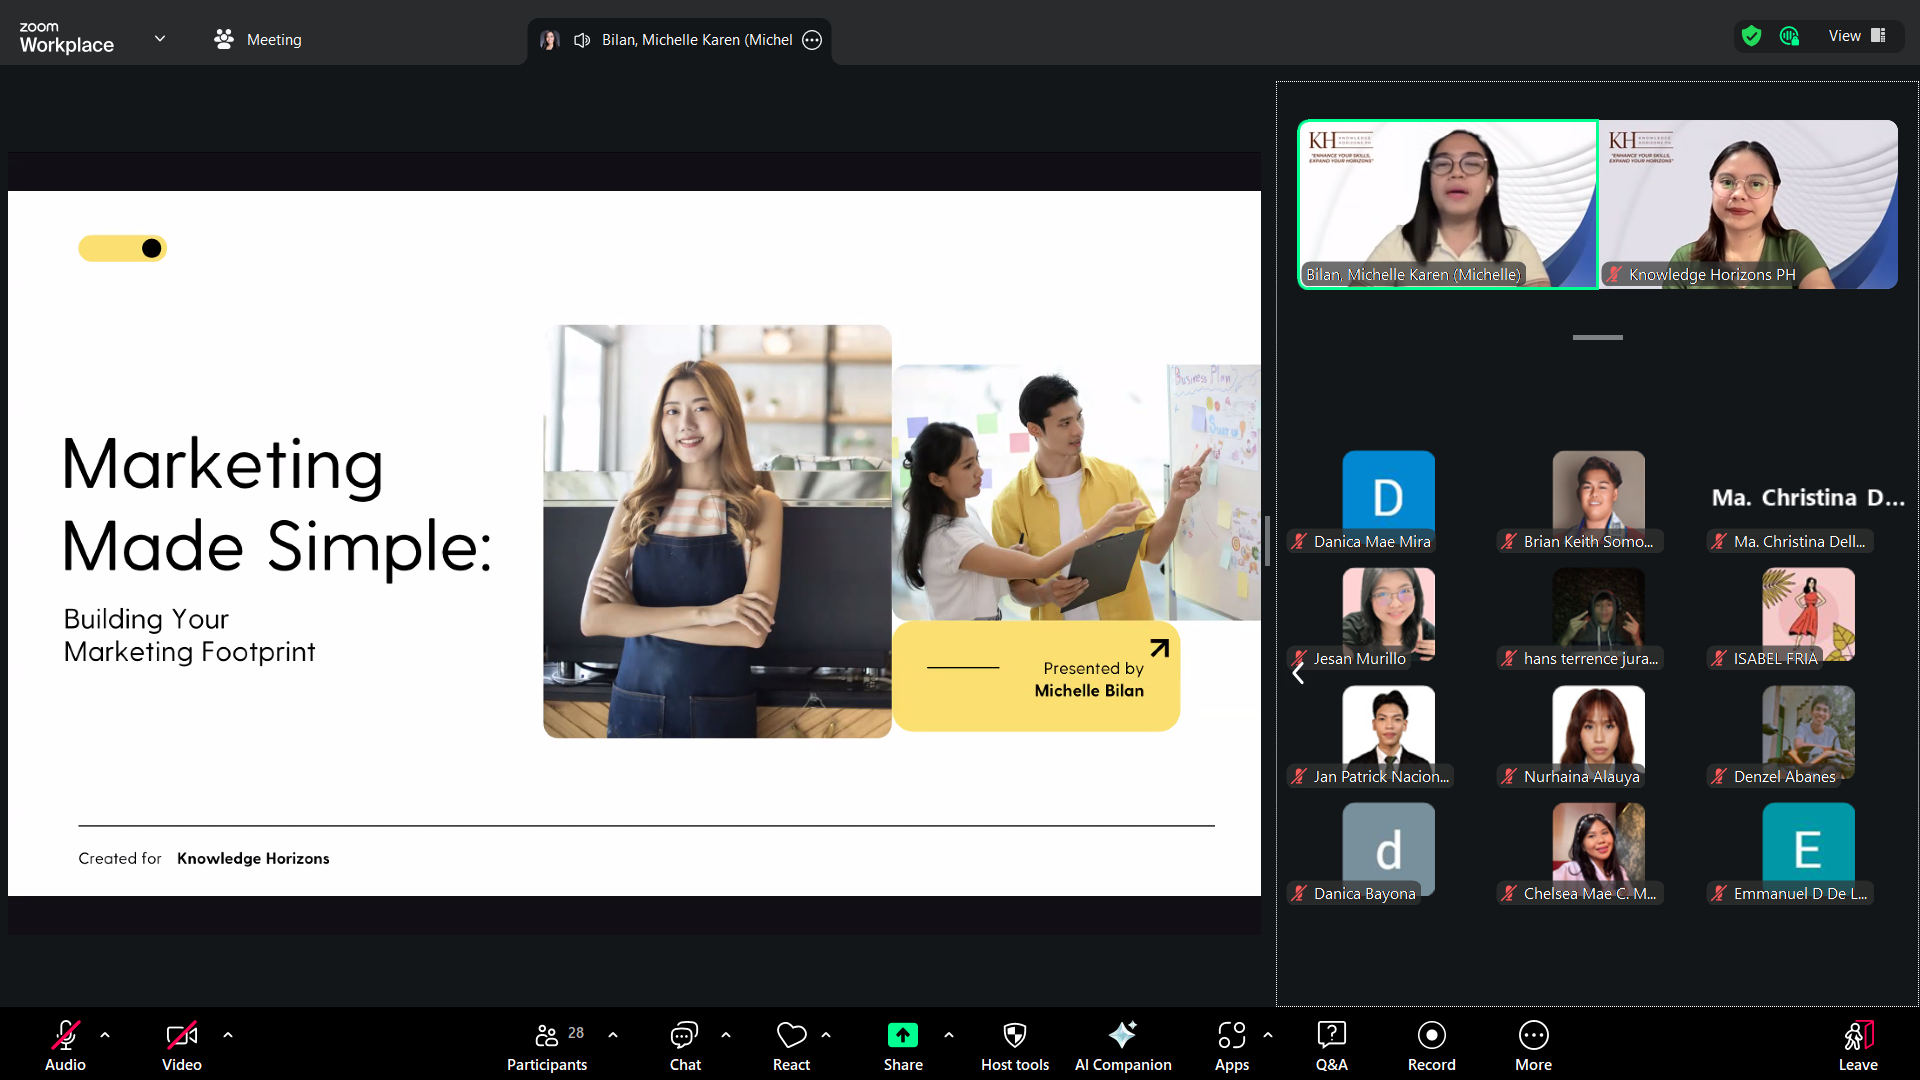
Task: Turn on camera with Video button
Action: [x=181, y=1035]
